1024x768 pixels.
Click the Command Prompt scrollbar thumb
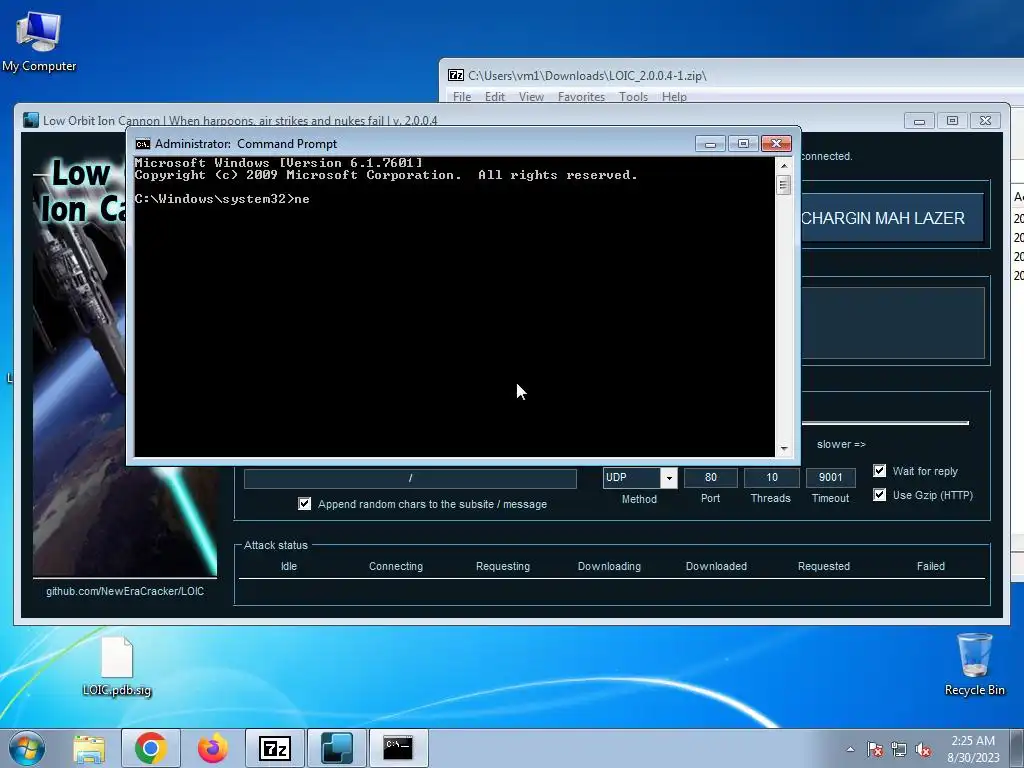[x=784, y=185]
